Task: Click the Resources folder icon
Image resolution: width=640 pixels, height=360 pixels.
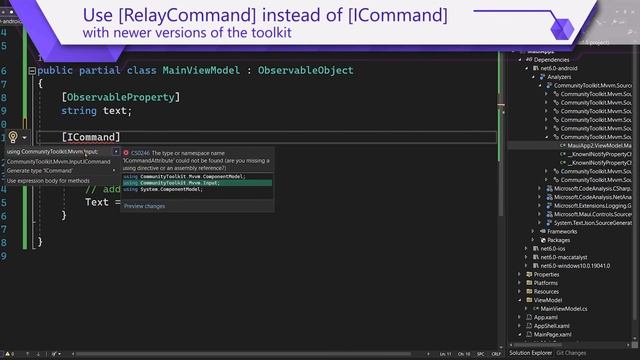Action: tap(529, 291)
